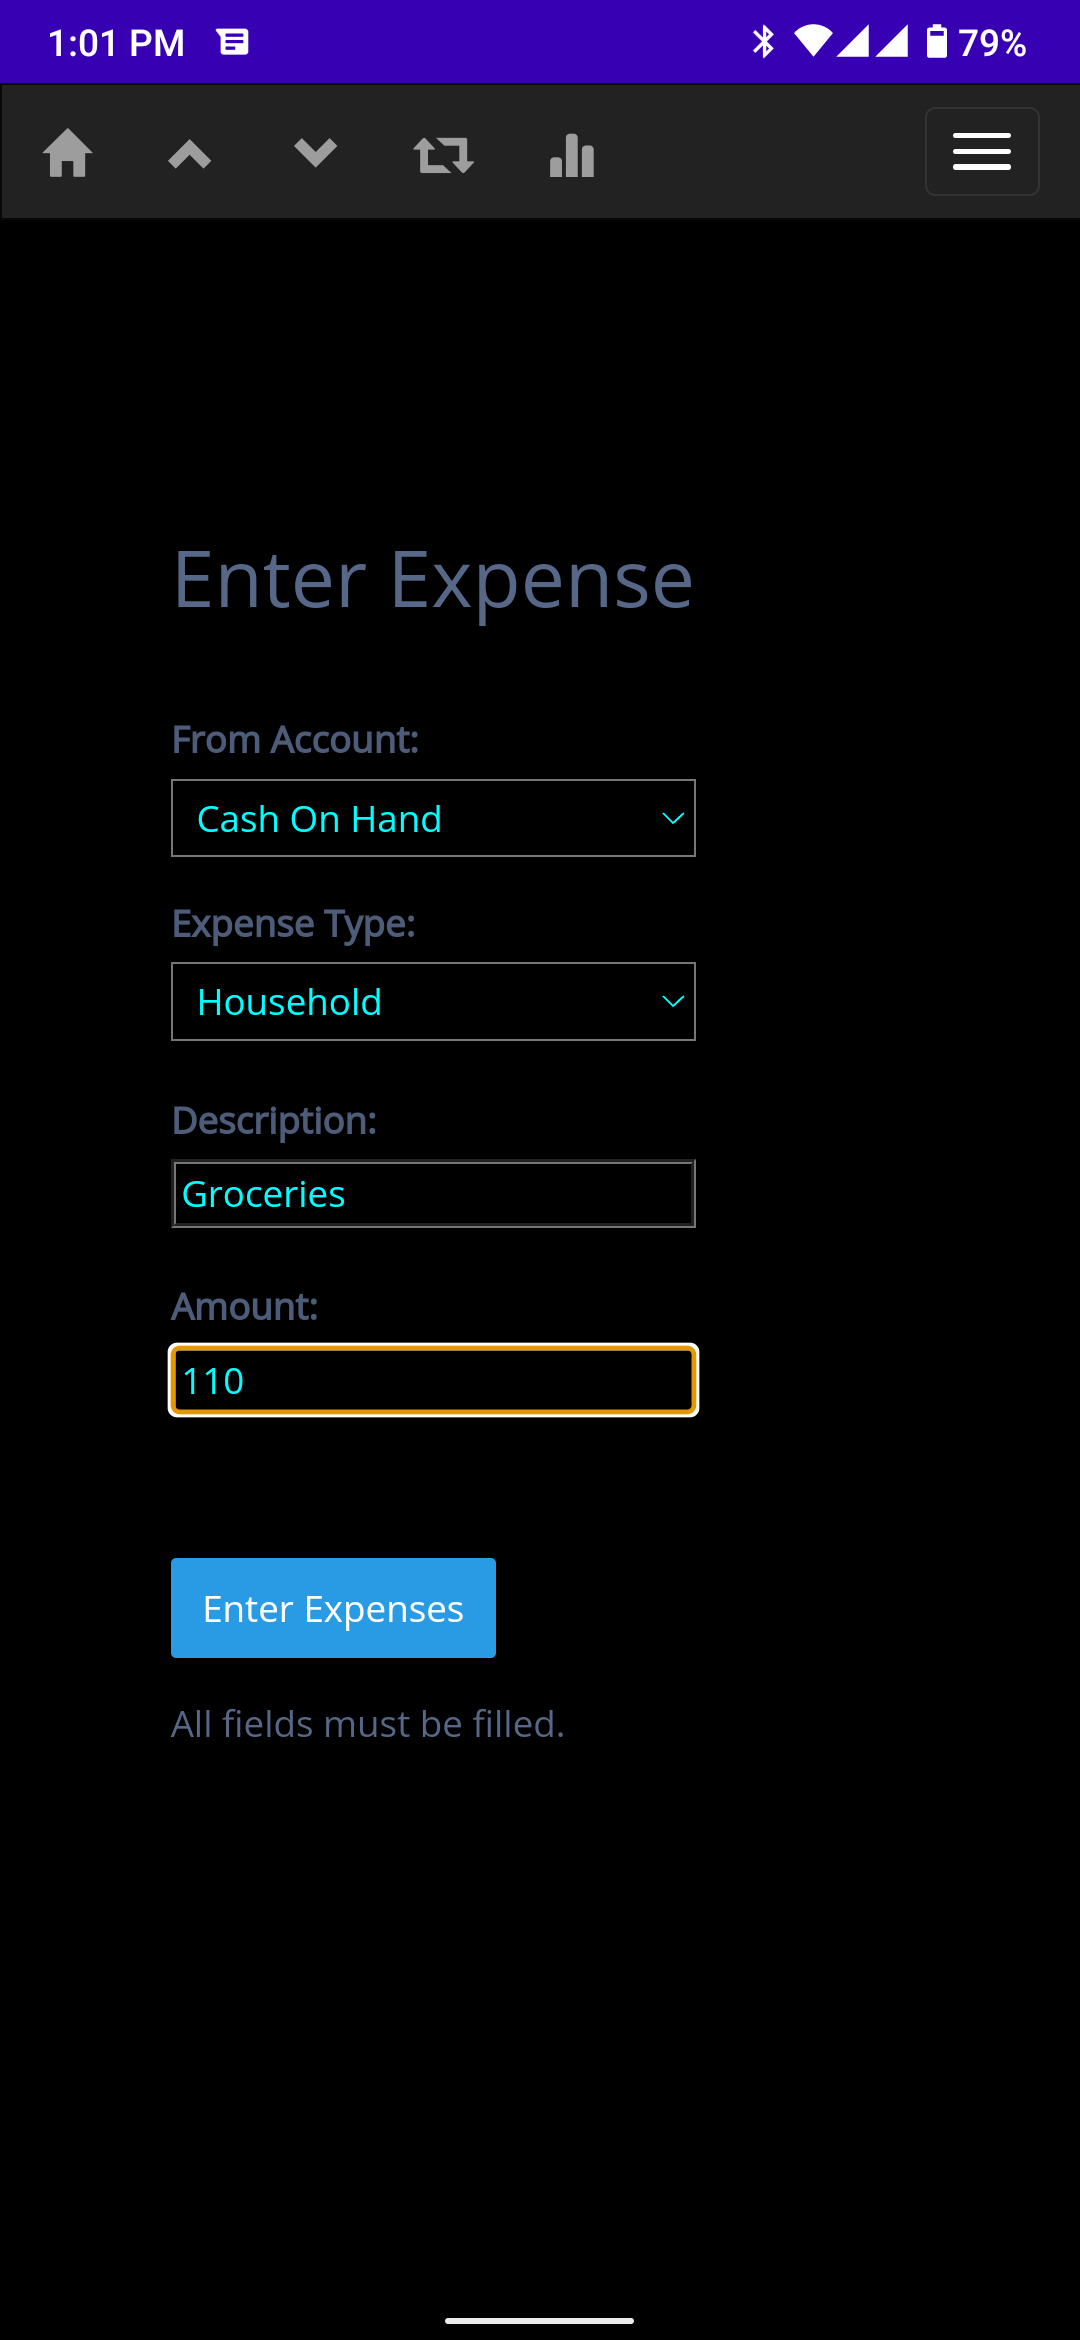This screenshot has height=2340, width=1080.
Task: Focus the Description field containing Groceries
Action: (x=432, y=1194)
